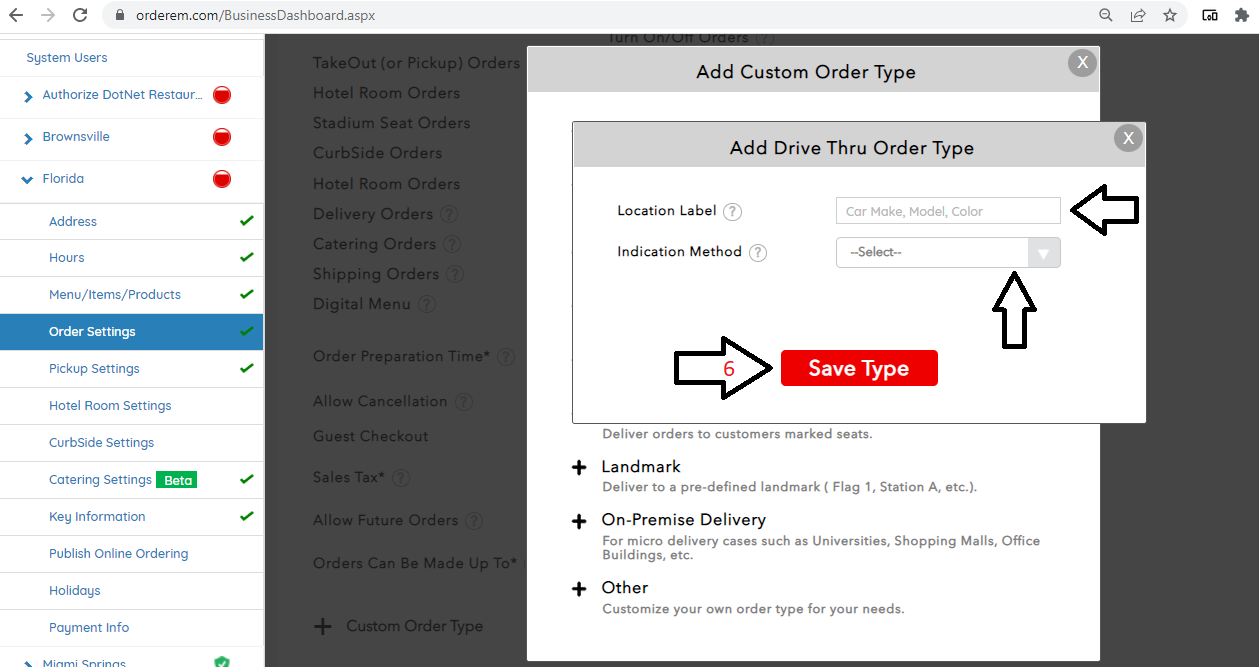This screenshot has width=1259, height=667.
Task: Open Catering Settings in sidebar
Action: point(100,480)
